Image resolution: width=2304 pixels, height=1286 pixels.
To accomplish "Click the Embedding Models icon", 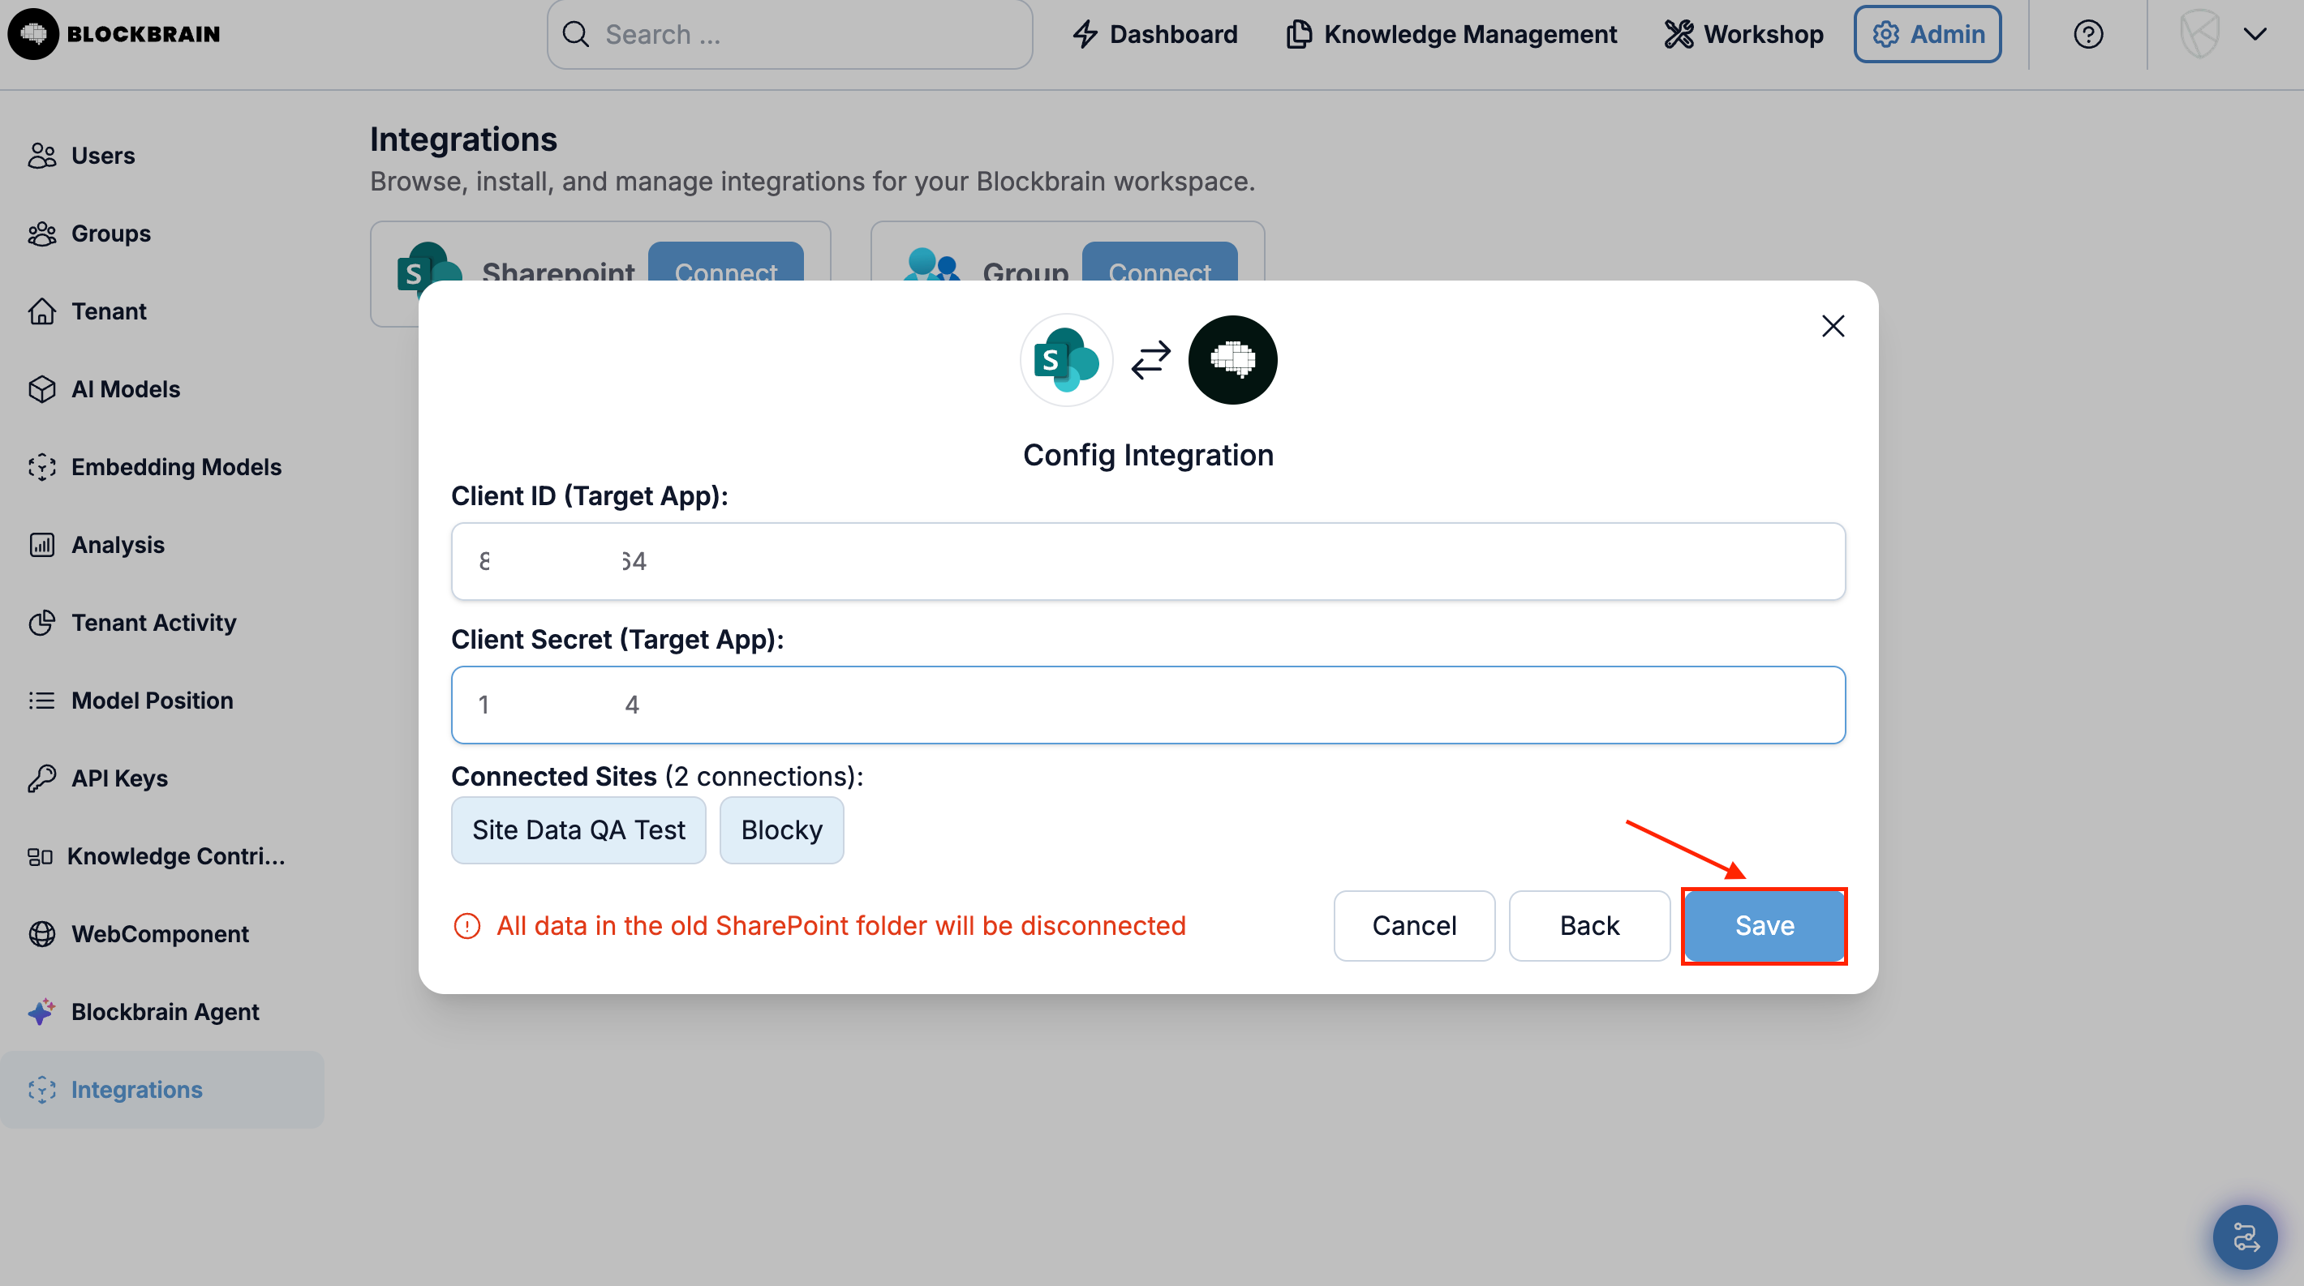I will [x=42, y=467].
